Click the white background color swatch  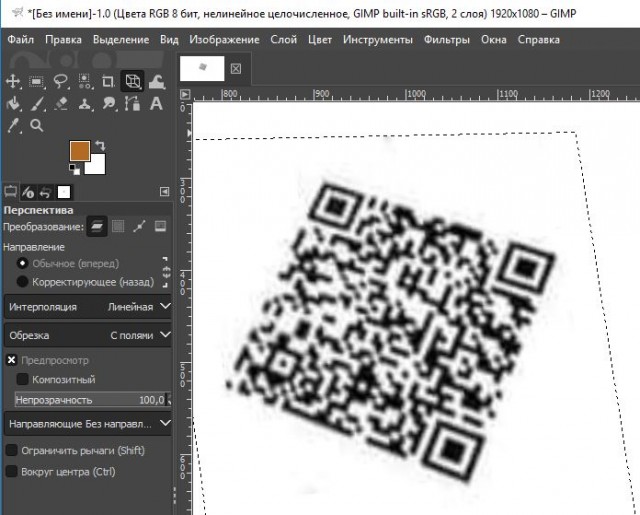click(x=97, y=166)
